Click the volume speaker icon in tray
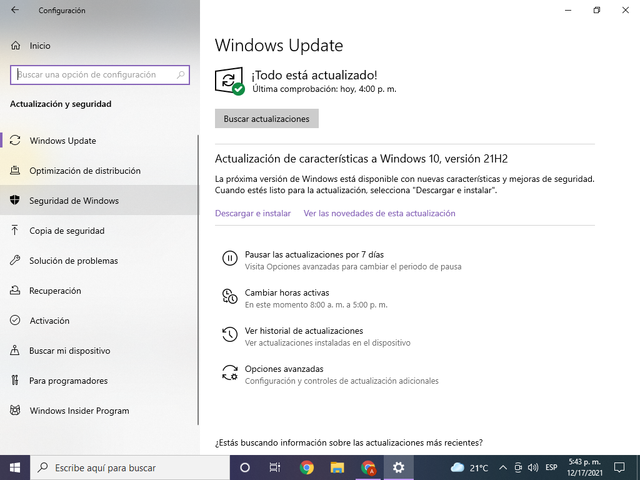This screenshot has height=480, width=640. pyautogui.click(x=533, y=468)
